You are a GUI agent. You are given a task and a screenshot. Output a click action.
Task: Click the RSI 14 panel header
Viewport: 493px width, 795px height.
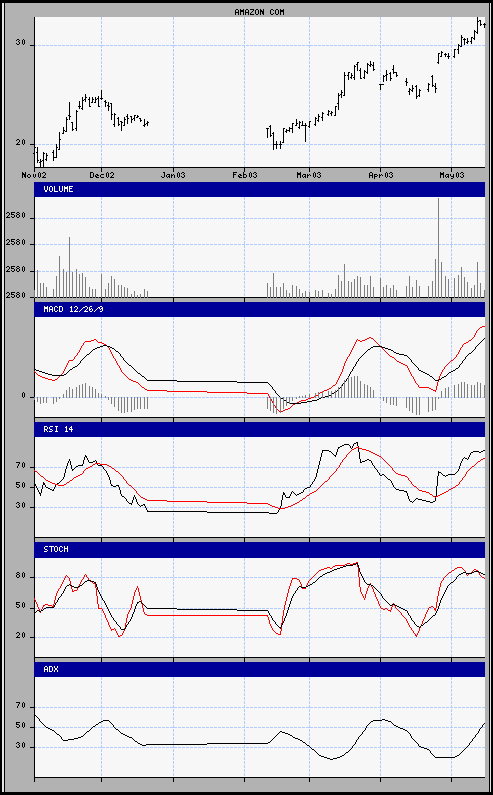[259, 429]
